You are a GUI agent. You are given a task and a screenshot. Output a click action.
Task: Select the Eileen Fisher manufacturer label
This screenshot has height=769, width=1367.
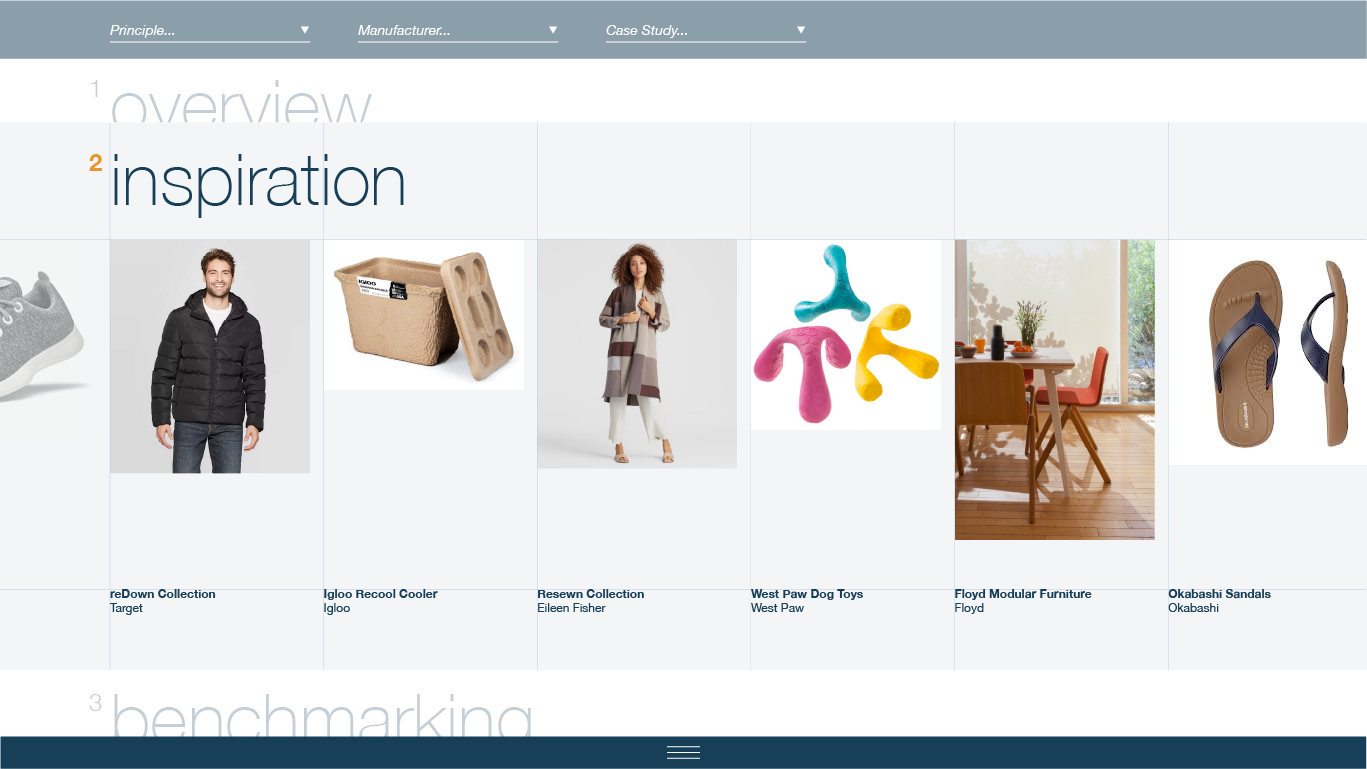571,608
